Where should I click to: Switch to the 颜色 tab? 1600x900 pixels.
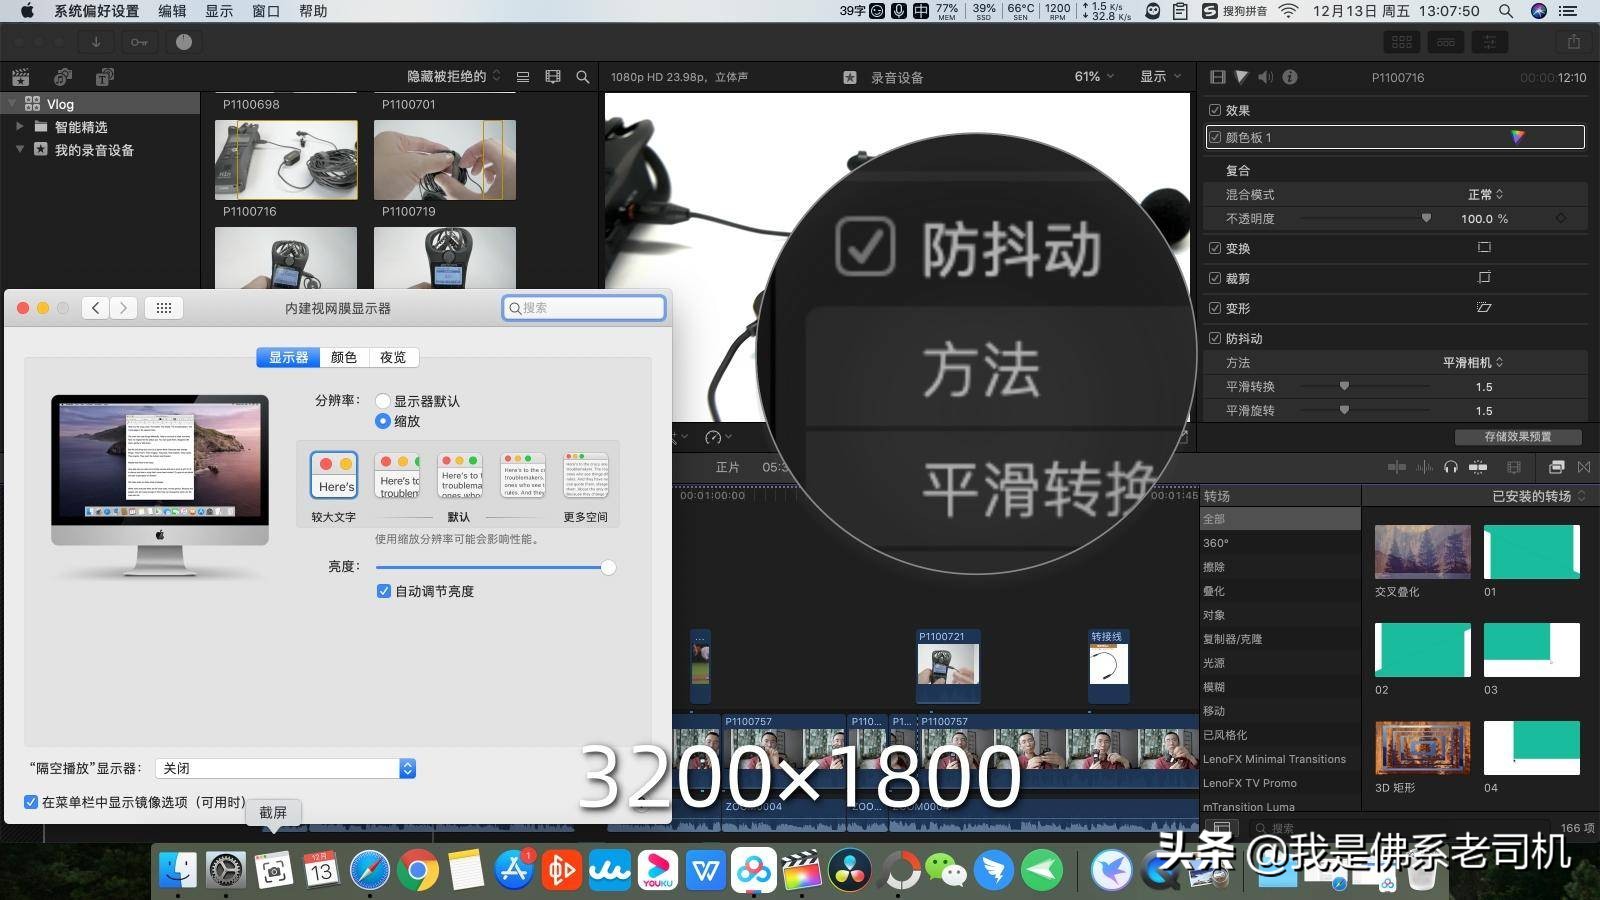pos(343,357)
